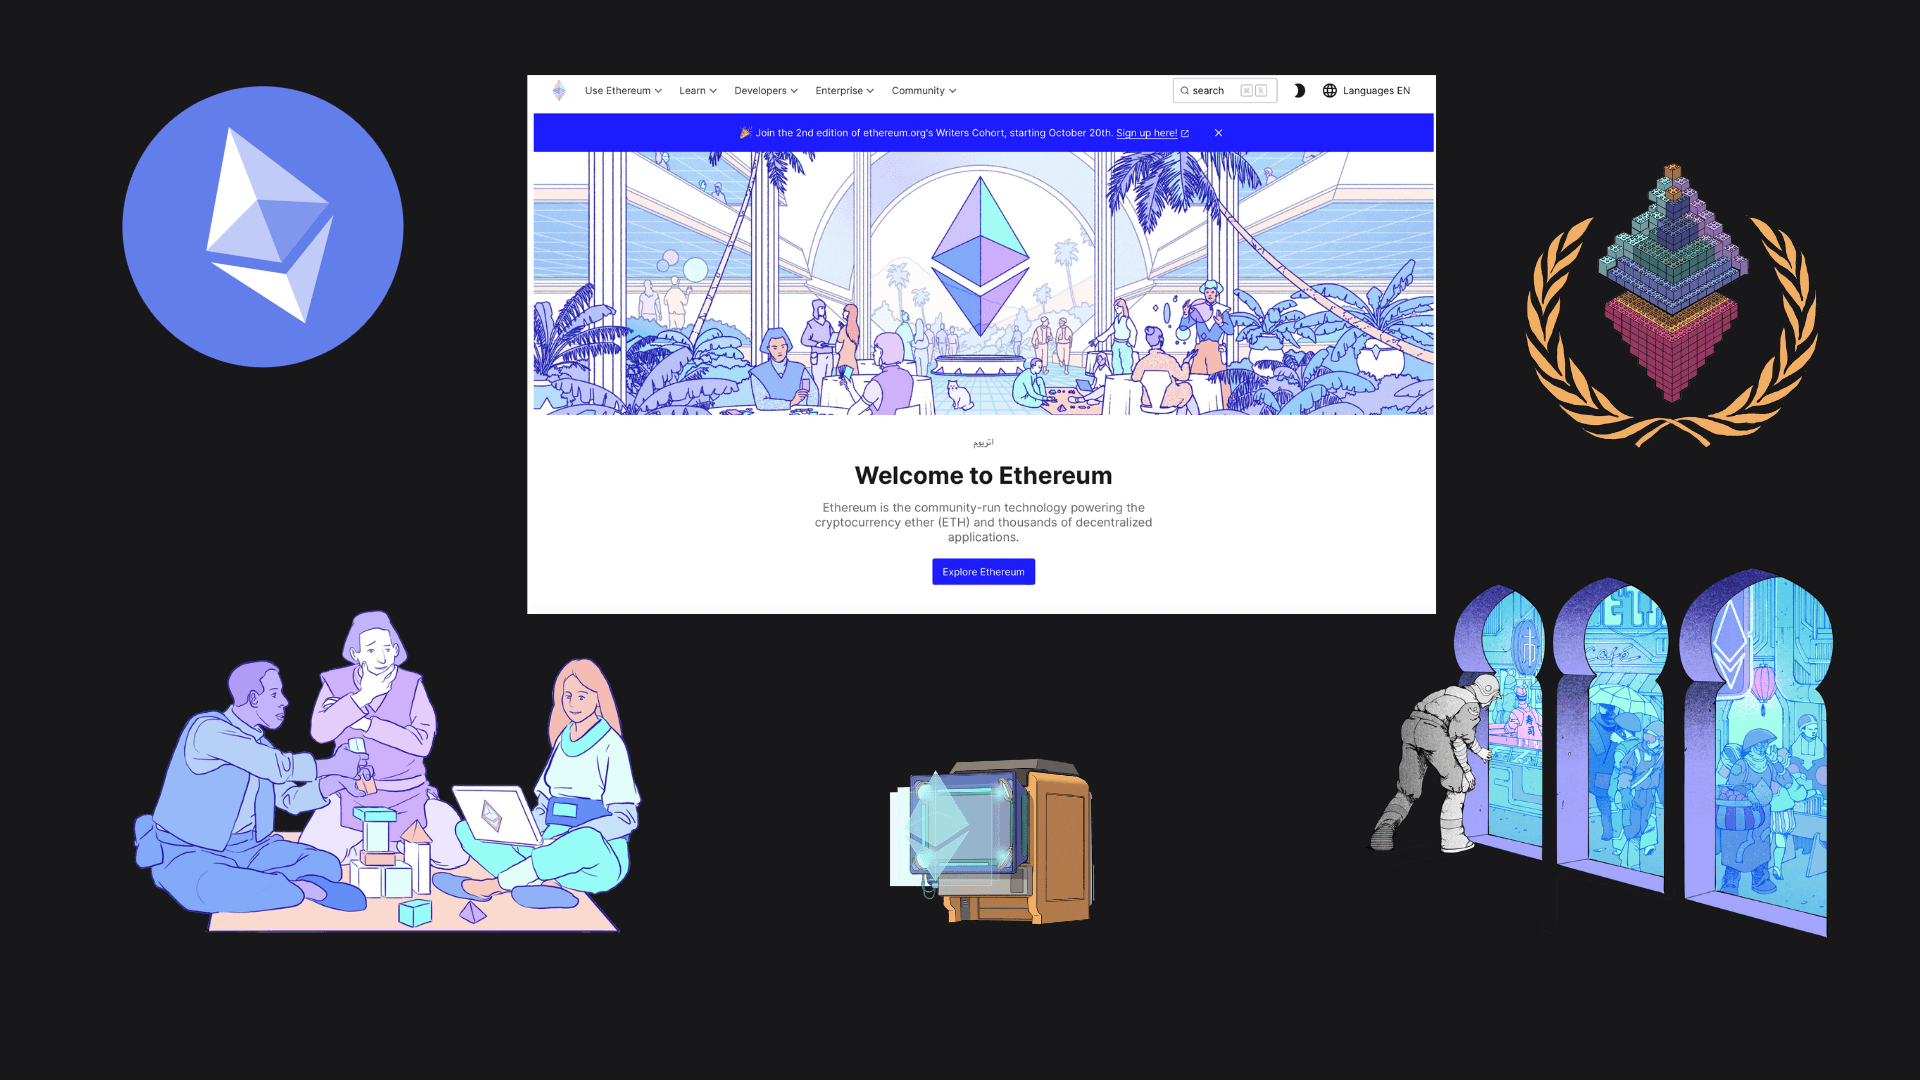The image size is (1920, 1080).
Task: Click the globe Languages EN icon
Action: coord(1328,90)
